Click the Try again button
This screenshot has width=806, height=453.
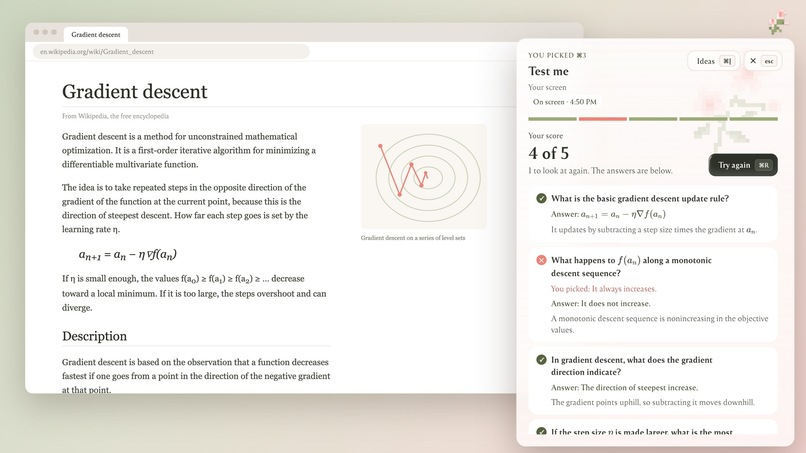(743, 165)
